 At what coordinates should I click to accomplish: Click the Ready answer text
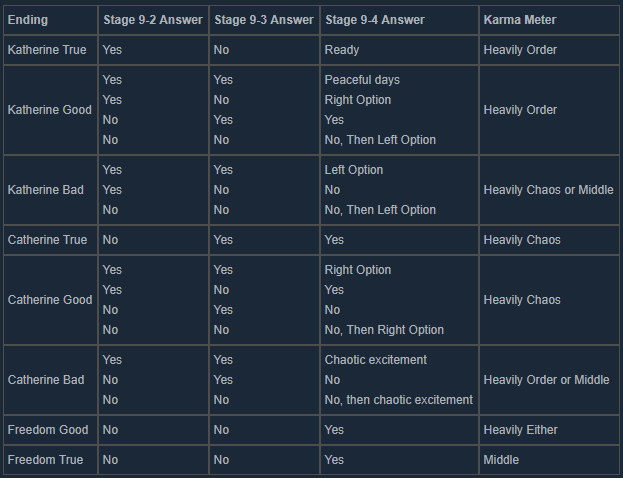(342, 50)
